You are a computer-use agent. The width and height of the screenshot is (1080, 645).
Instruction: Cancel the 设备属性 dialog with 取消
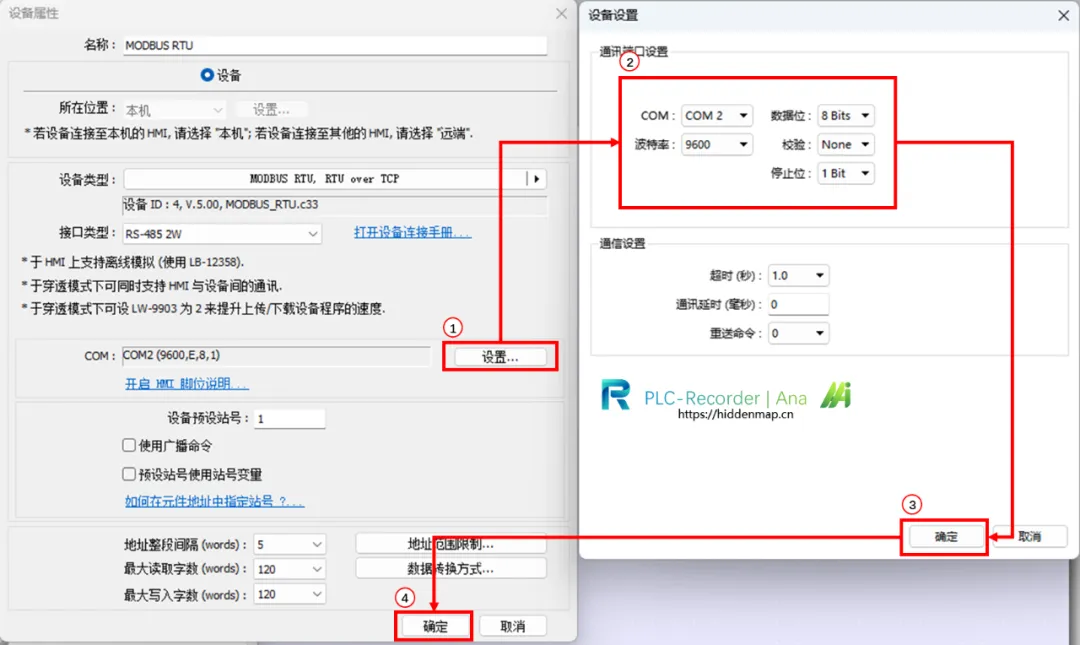click(512, 626)
